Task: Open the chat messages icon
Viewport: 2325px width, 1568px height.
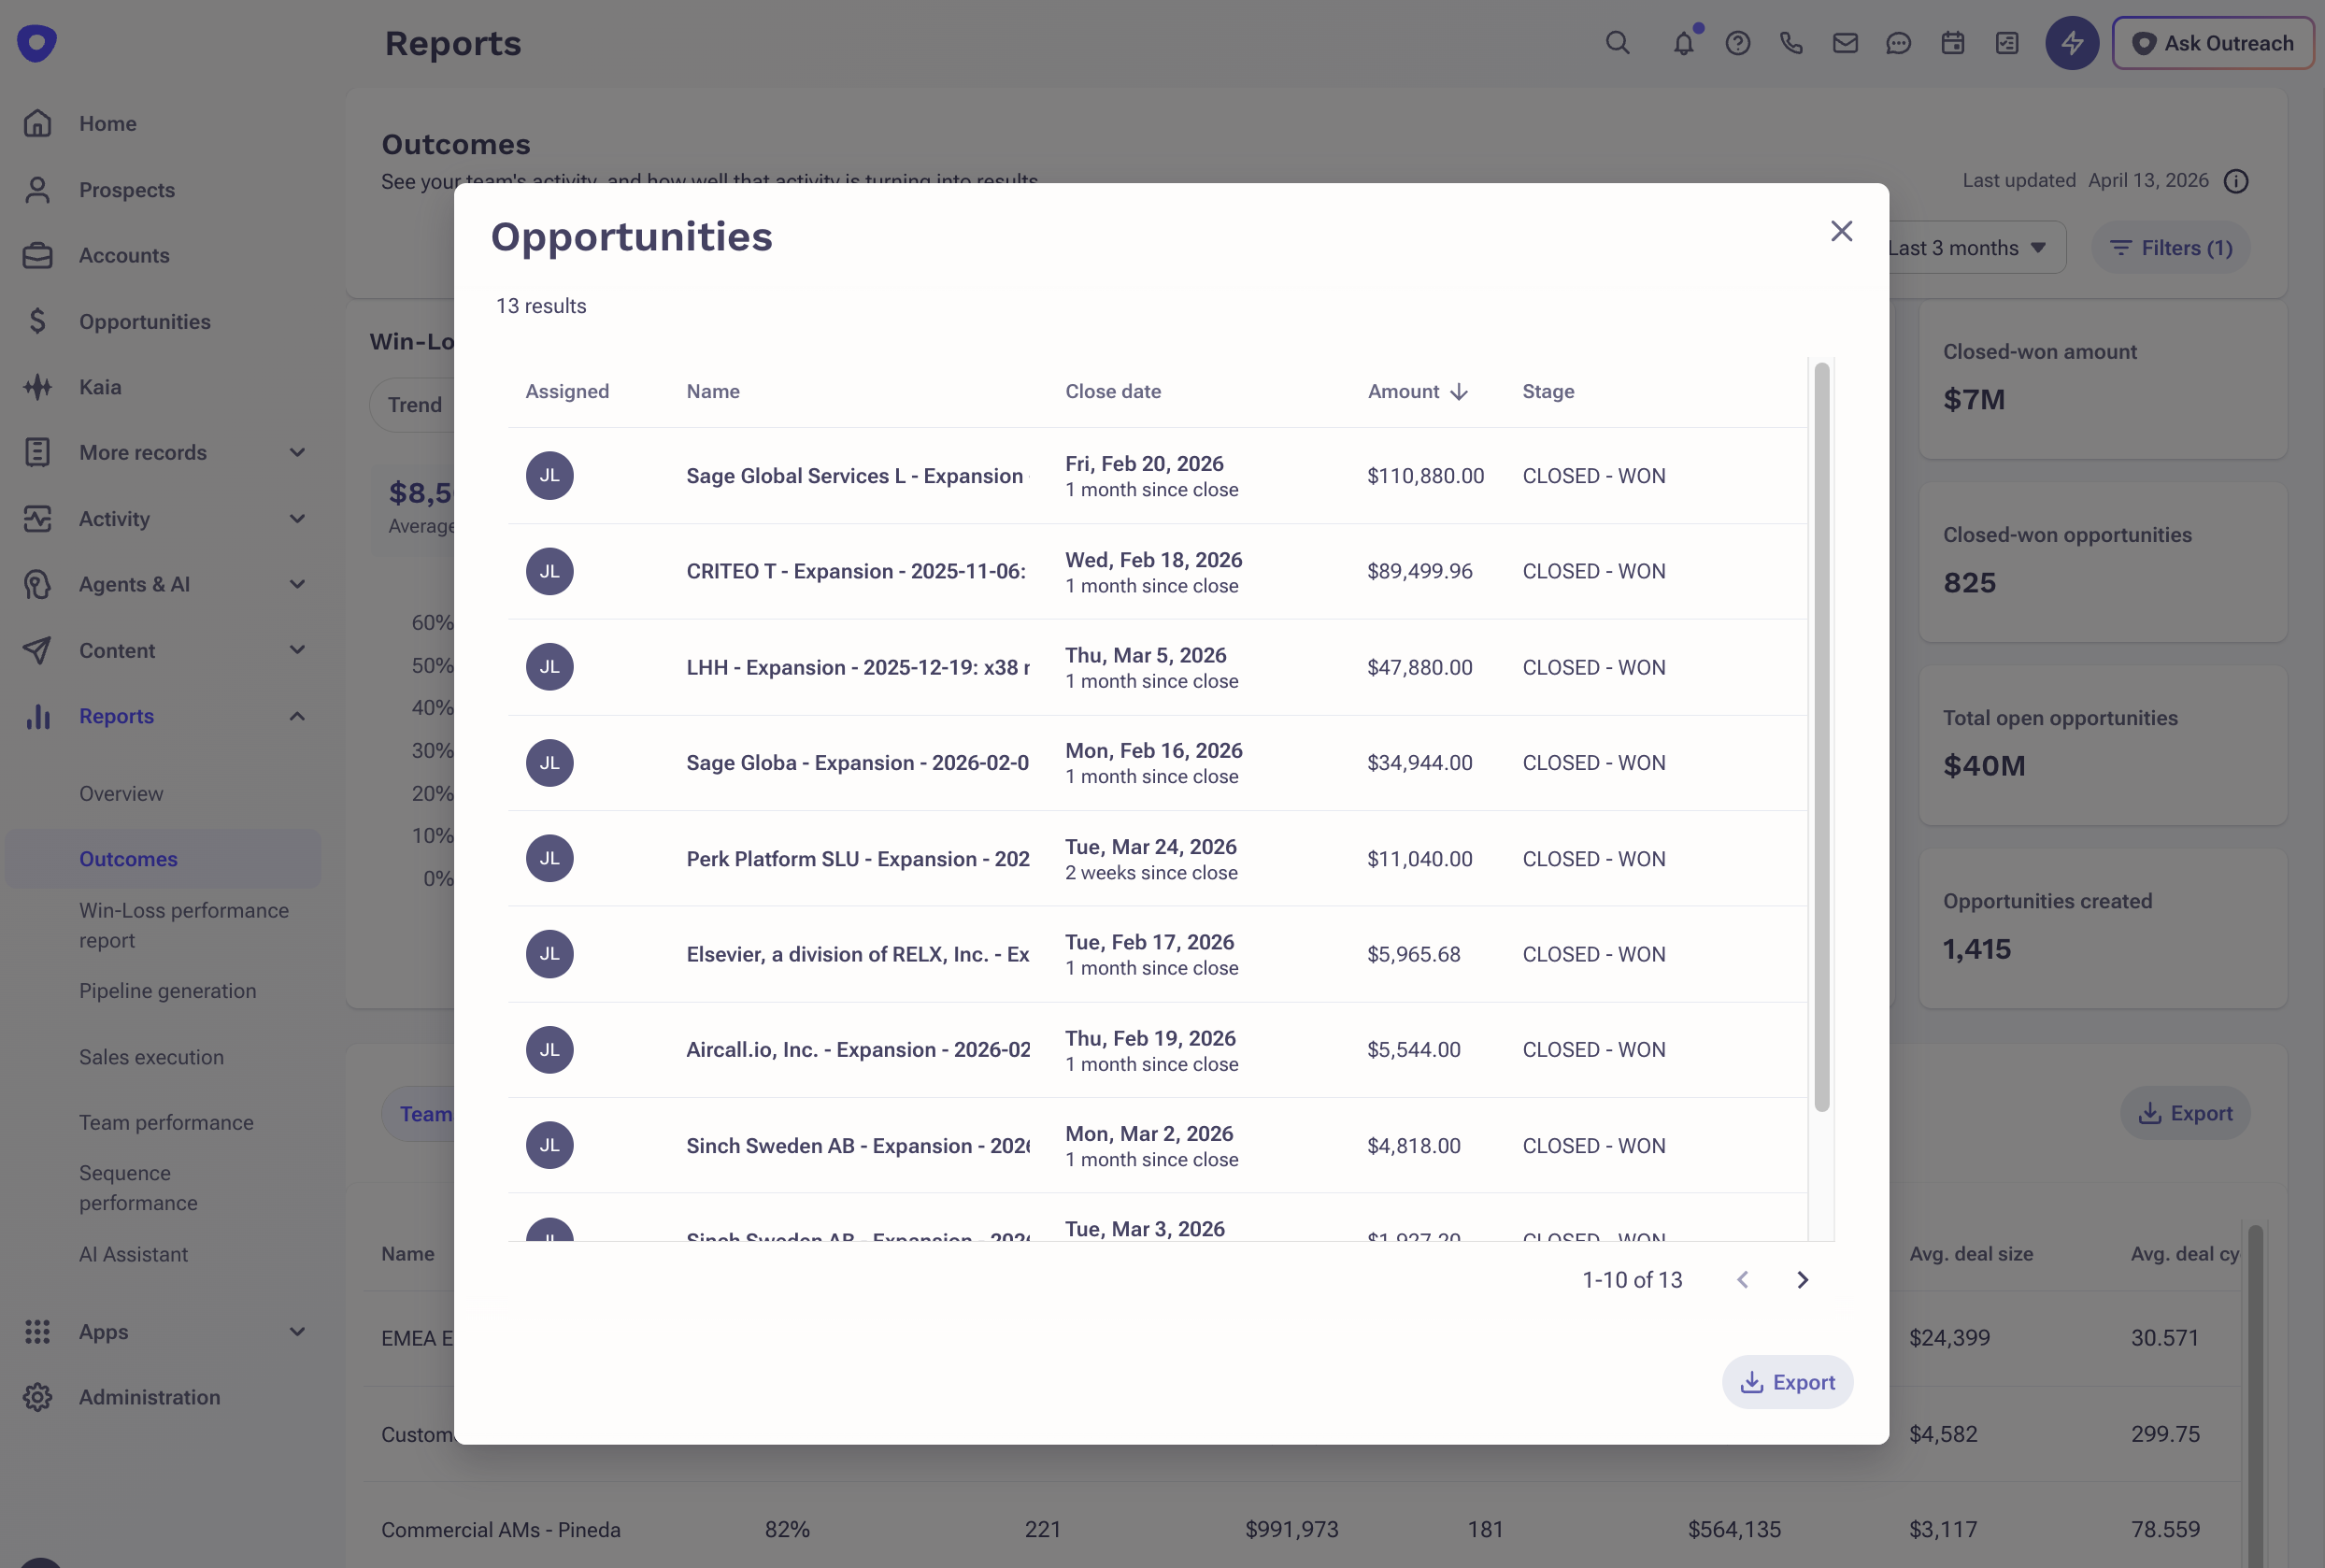Action: (1898, 43)
